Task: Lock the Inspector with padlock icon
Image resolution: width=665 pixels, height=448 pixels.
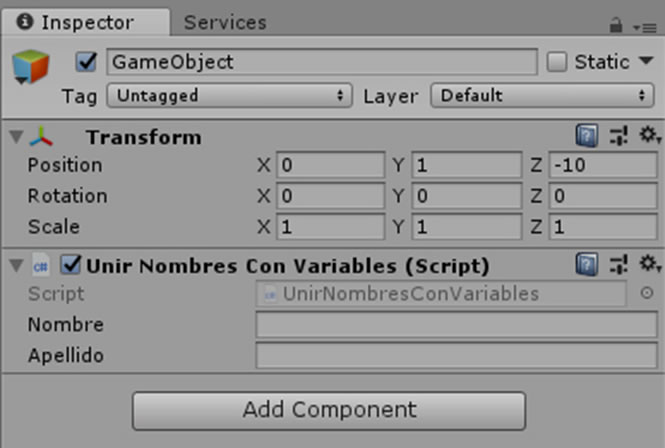Action: [x=616, y=25]
